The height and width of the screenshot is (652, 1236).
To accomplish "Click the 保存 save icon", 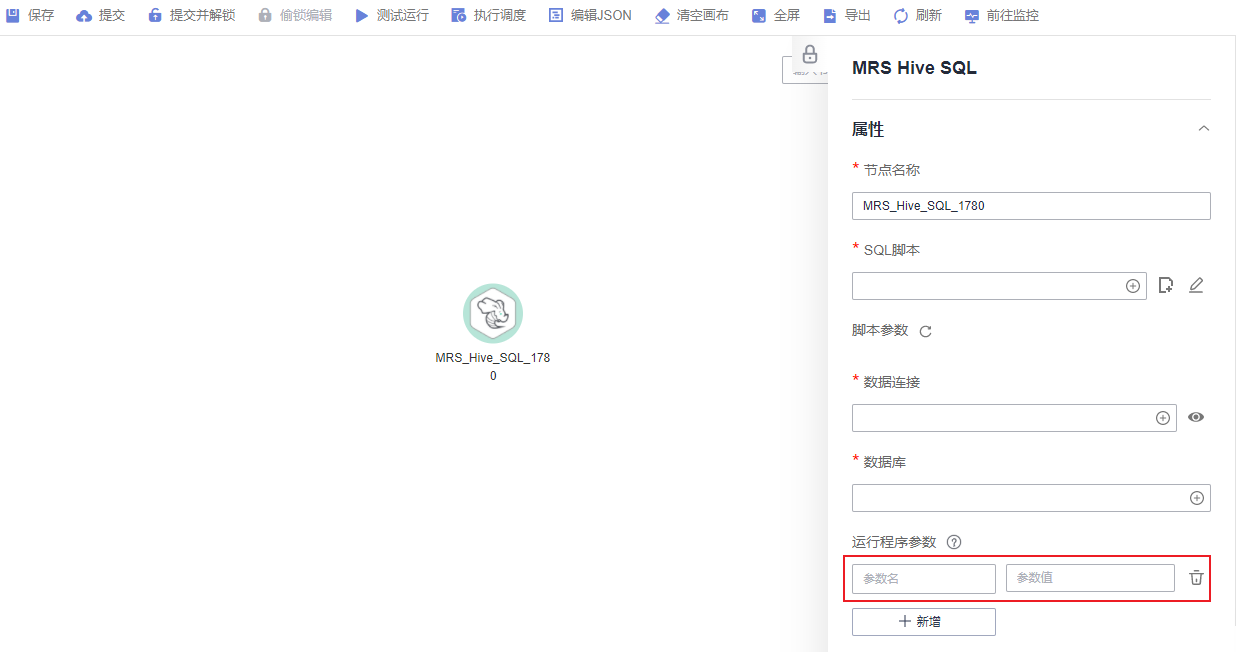I will coord(13,15).
